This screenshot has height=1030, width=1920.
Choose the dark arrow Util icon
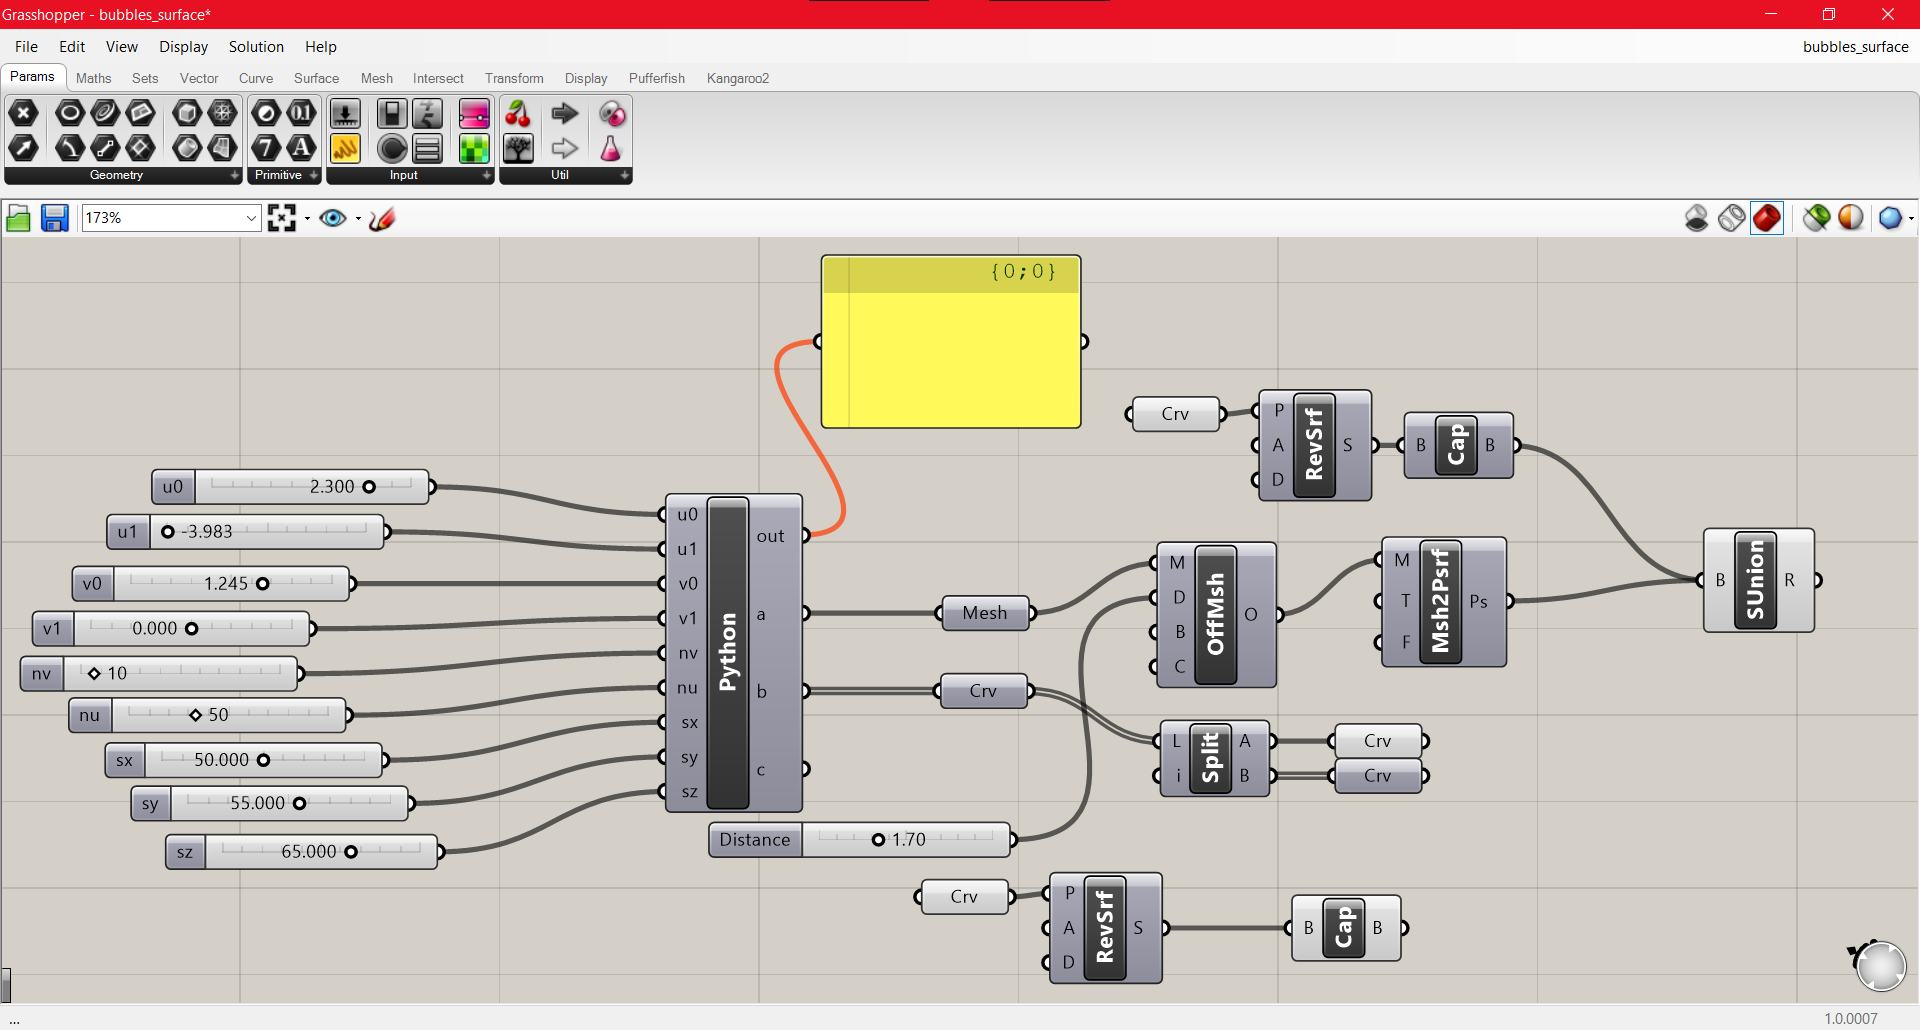565,113
